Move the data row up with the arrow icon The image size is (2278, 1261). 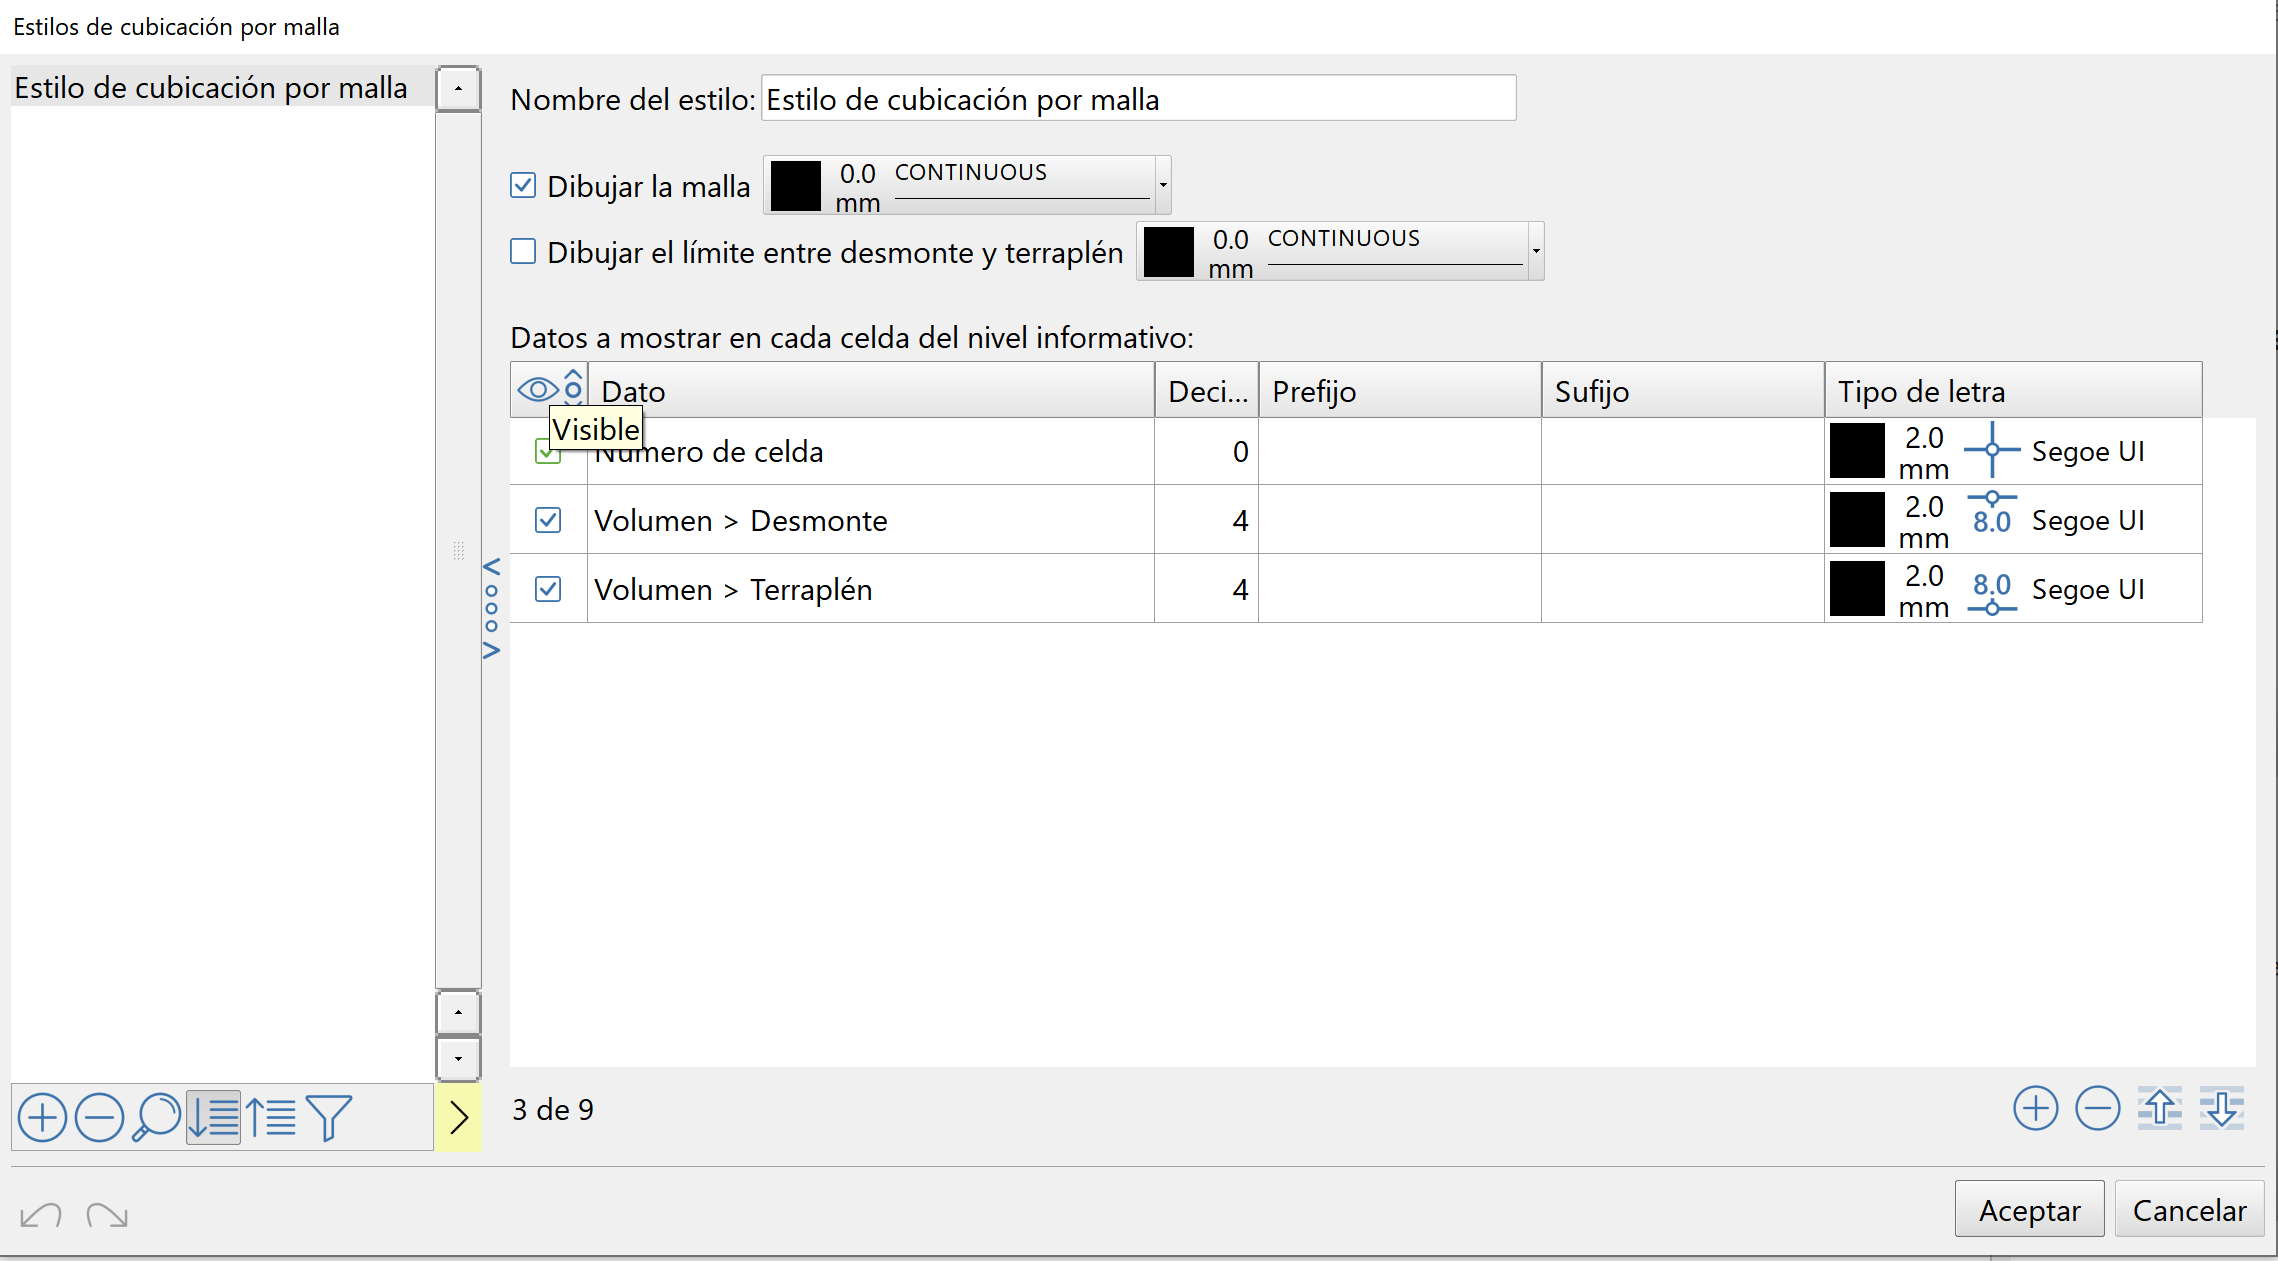2159,1108
